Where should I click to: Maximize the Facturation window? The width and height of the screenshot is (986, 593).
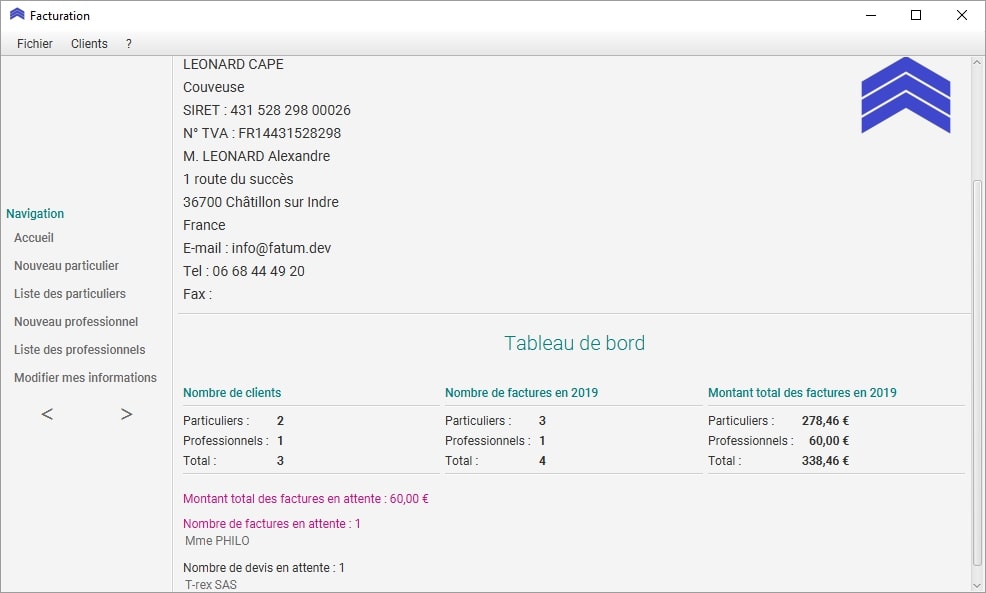915,15
